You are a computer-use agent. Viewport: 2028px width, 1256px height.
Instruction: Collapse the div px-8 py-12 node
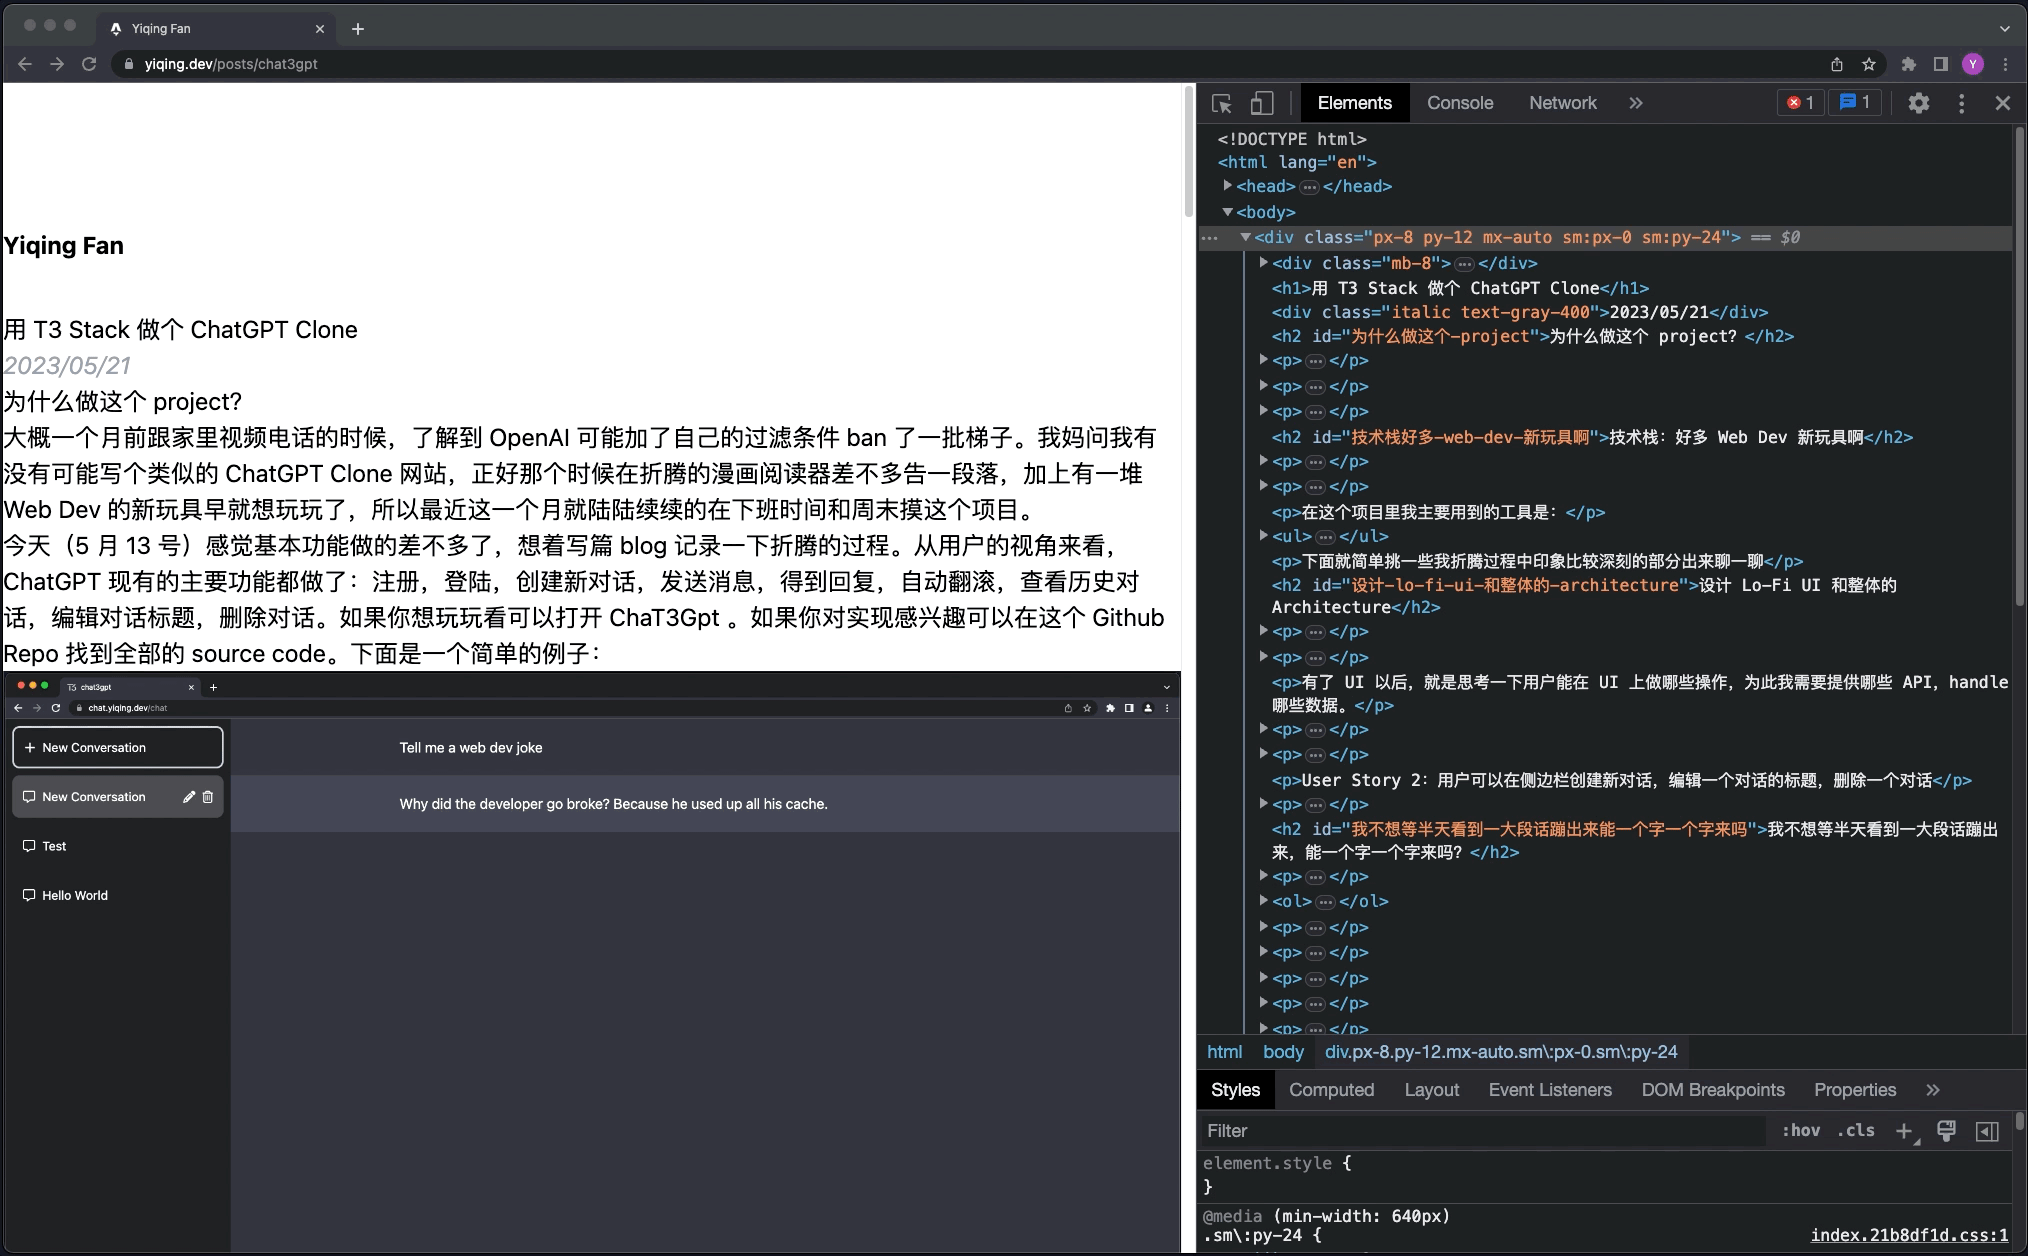click(x=1246, y=237)
